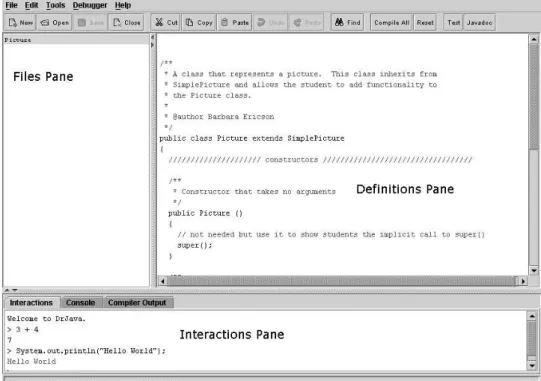Collapse the bottom pane via the up/down divider arrows
The height and width of the screenshot is (381, 541).
pyautogui.click(x=10, y=290)
